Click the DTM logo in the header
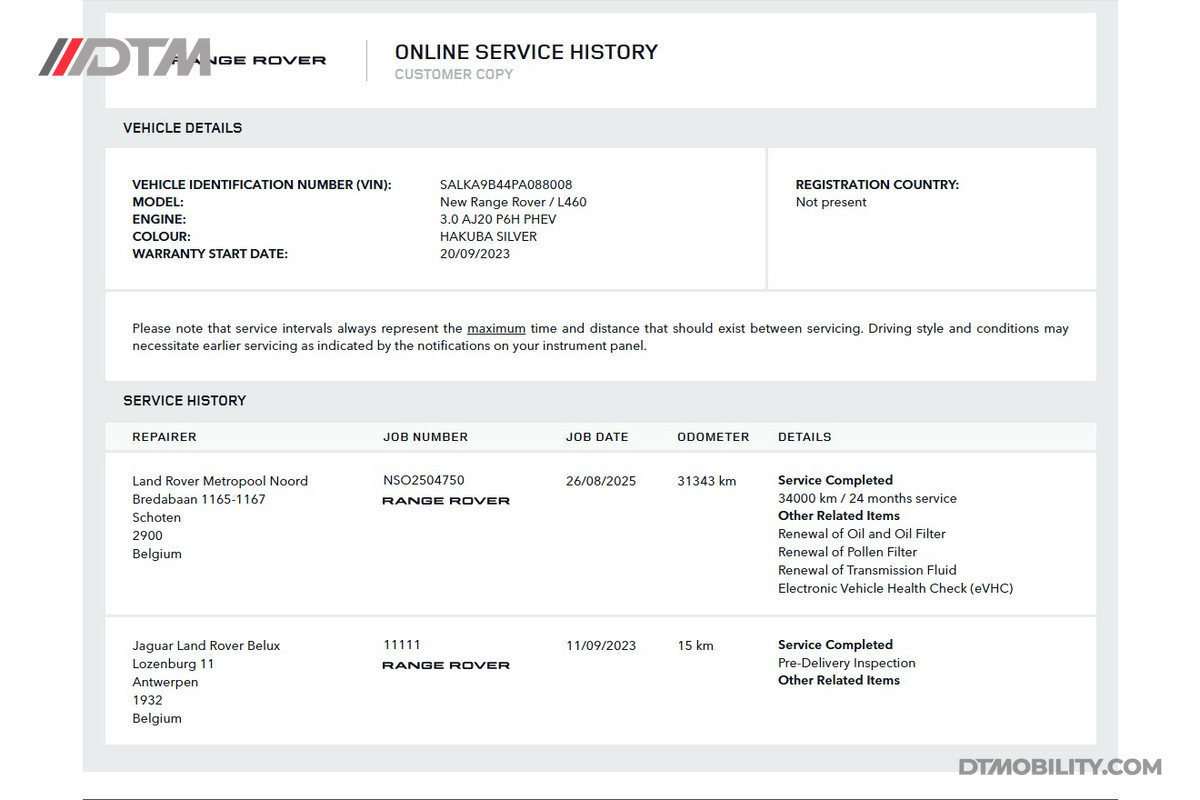The image size is (1200, 800). (x=125, y=57)
